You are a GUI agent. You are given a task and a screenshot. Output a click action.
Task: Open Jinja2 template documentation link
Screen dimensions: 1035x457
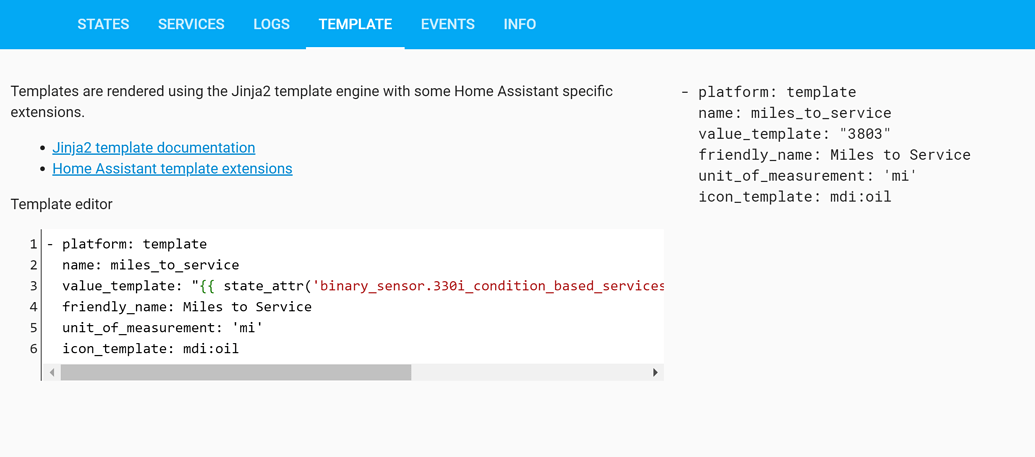pos(154,147)
